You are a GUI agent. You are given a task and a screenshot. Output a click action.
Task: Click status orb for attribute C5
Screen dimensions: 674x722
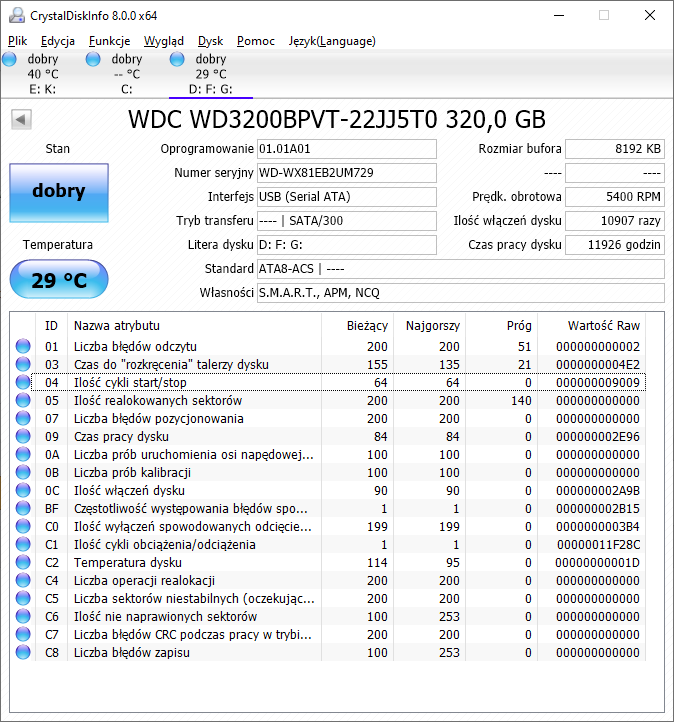coord(23,598)
